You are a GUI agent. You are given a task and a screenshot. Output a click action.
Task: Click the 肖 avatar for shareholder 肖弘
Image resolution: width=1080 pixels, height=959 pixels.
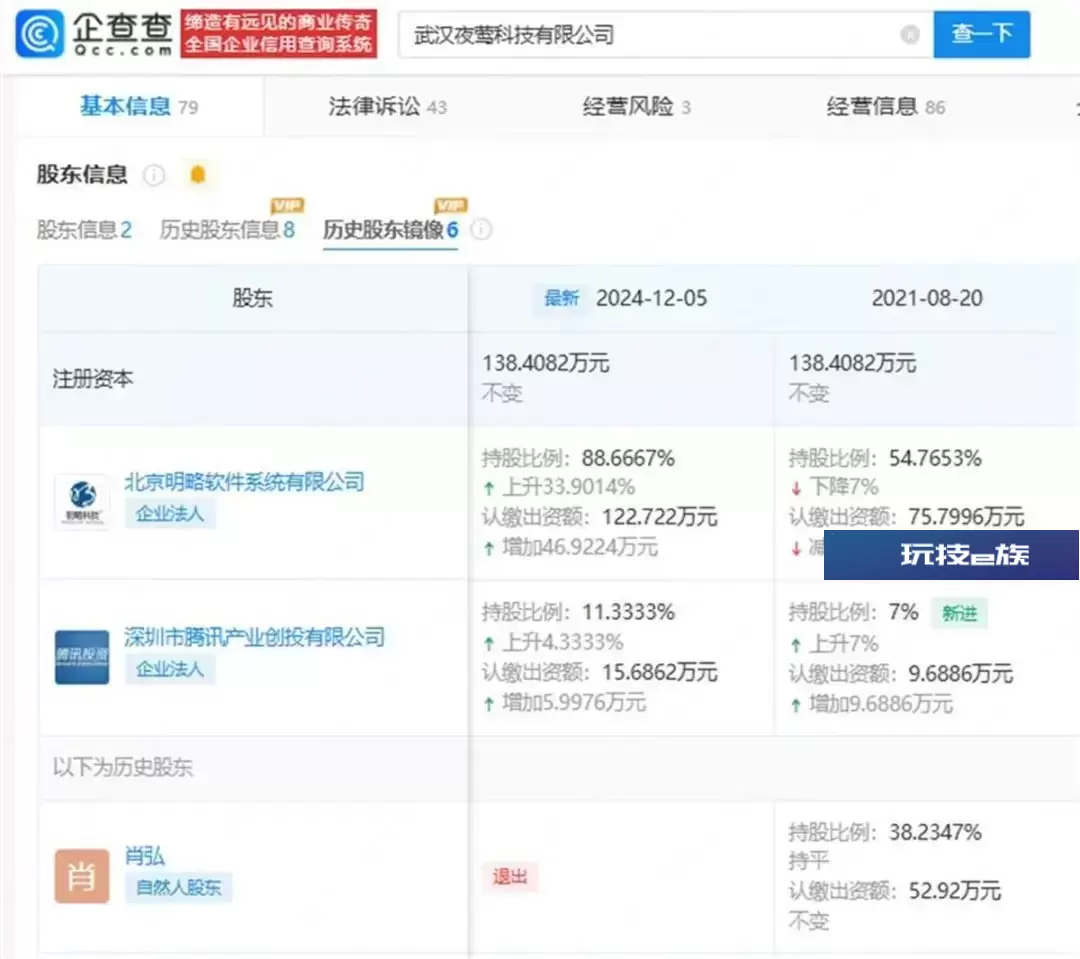pos(82,876)
